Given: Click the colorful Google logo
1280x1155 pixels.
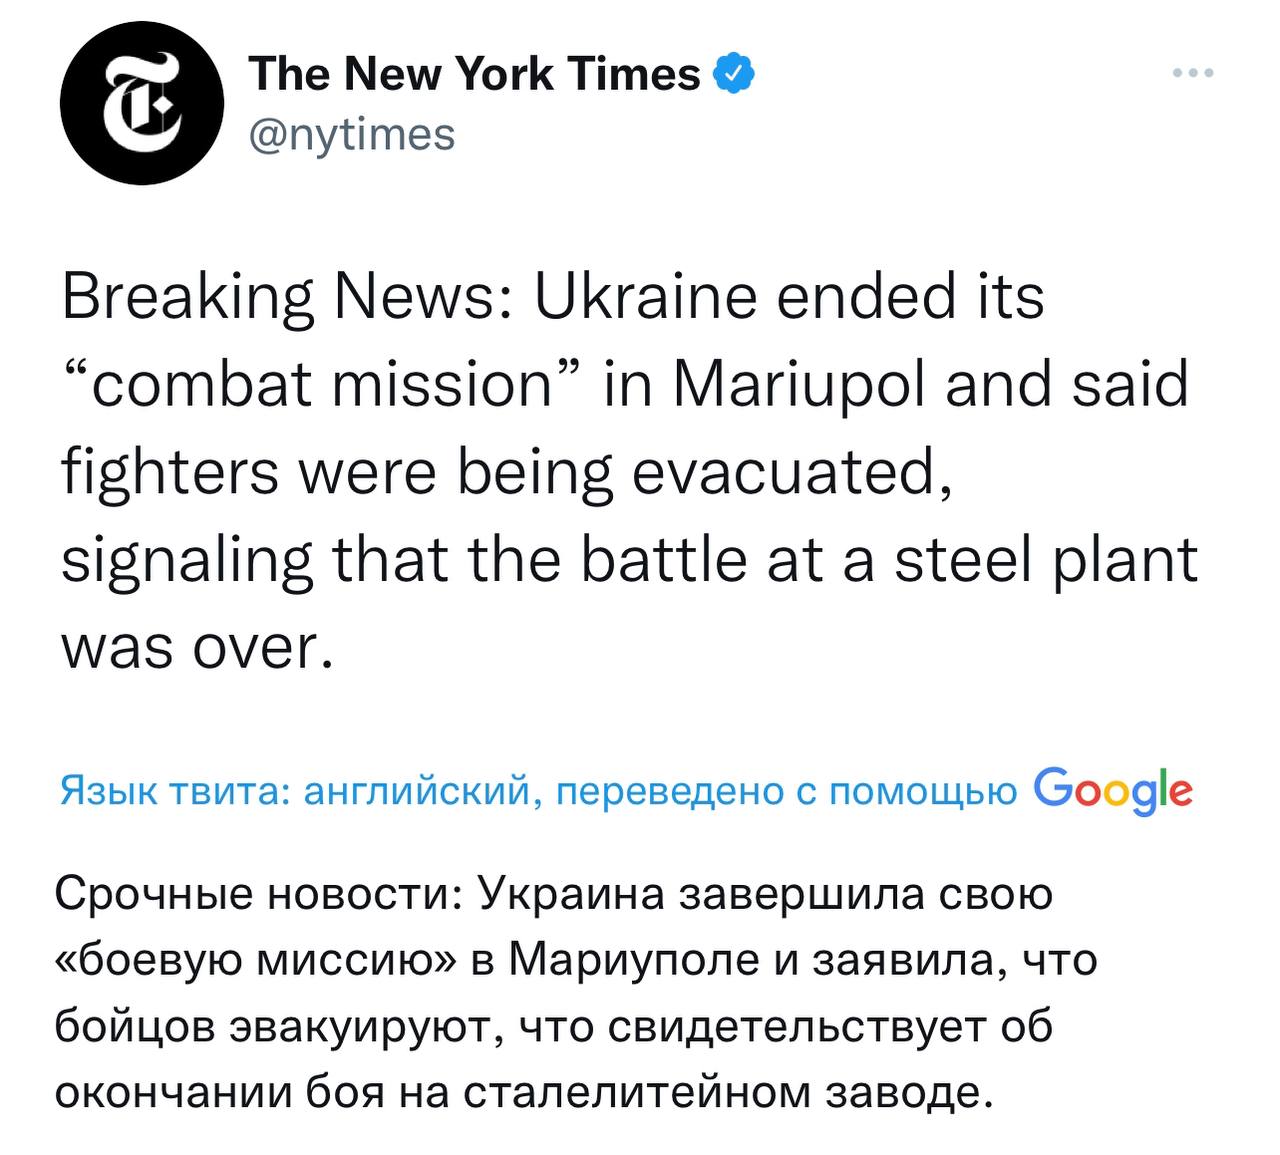Looking at the screenshot, I should pos(1113,790).
